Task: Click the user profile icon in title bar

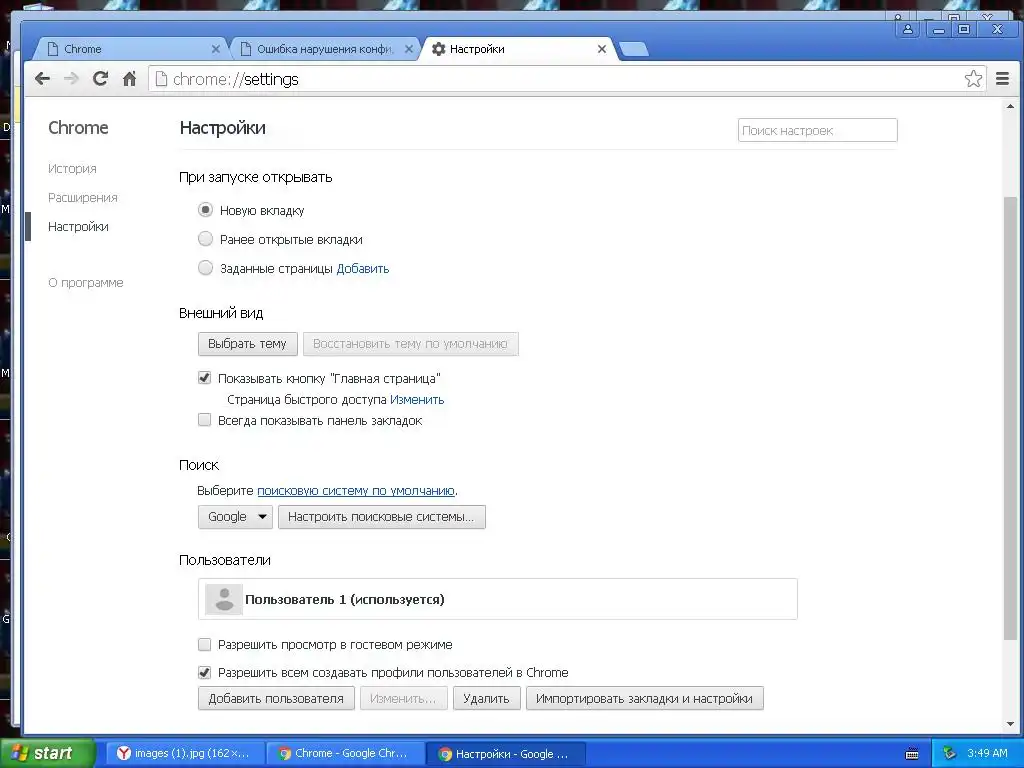Action: [x=908, y=29]
